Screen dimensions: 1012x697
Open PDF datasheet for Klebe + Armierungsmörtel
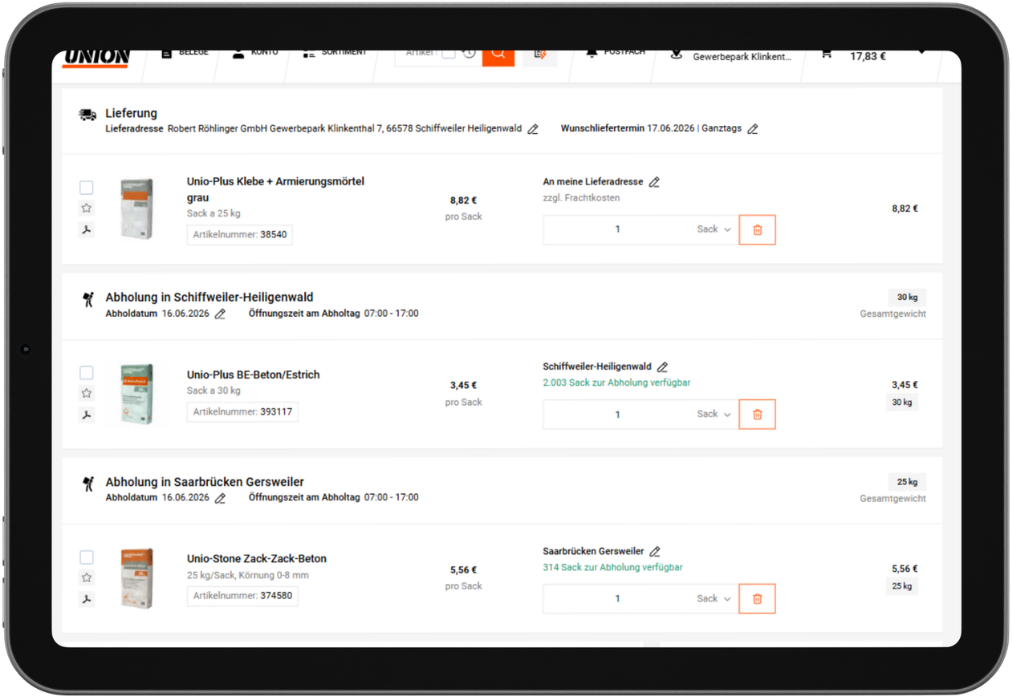86,230
